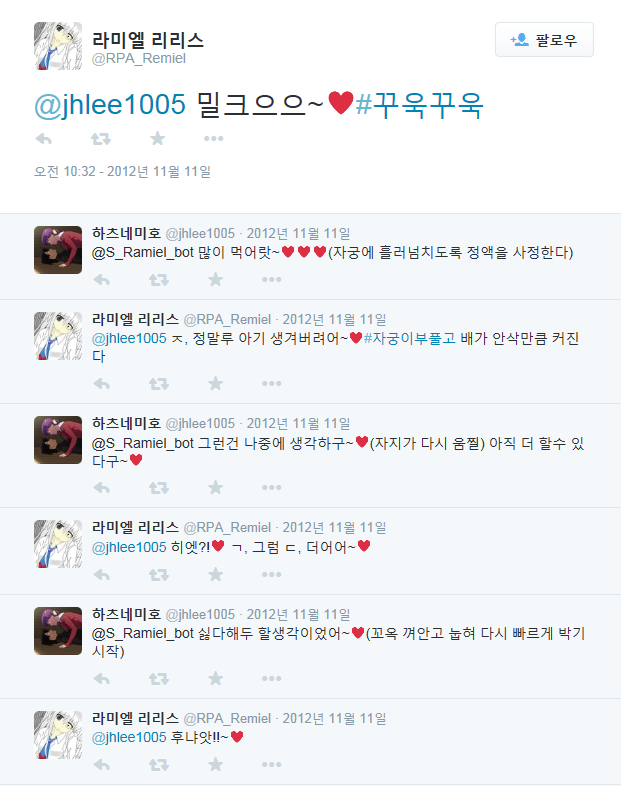The width and height of the screenshot is (621, 786).
Task: Retweet first 하츠네미호 reply
Action: (x=159, y=280)
